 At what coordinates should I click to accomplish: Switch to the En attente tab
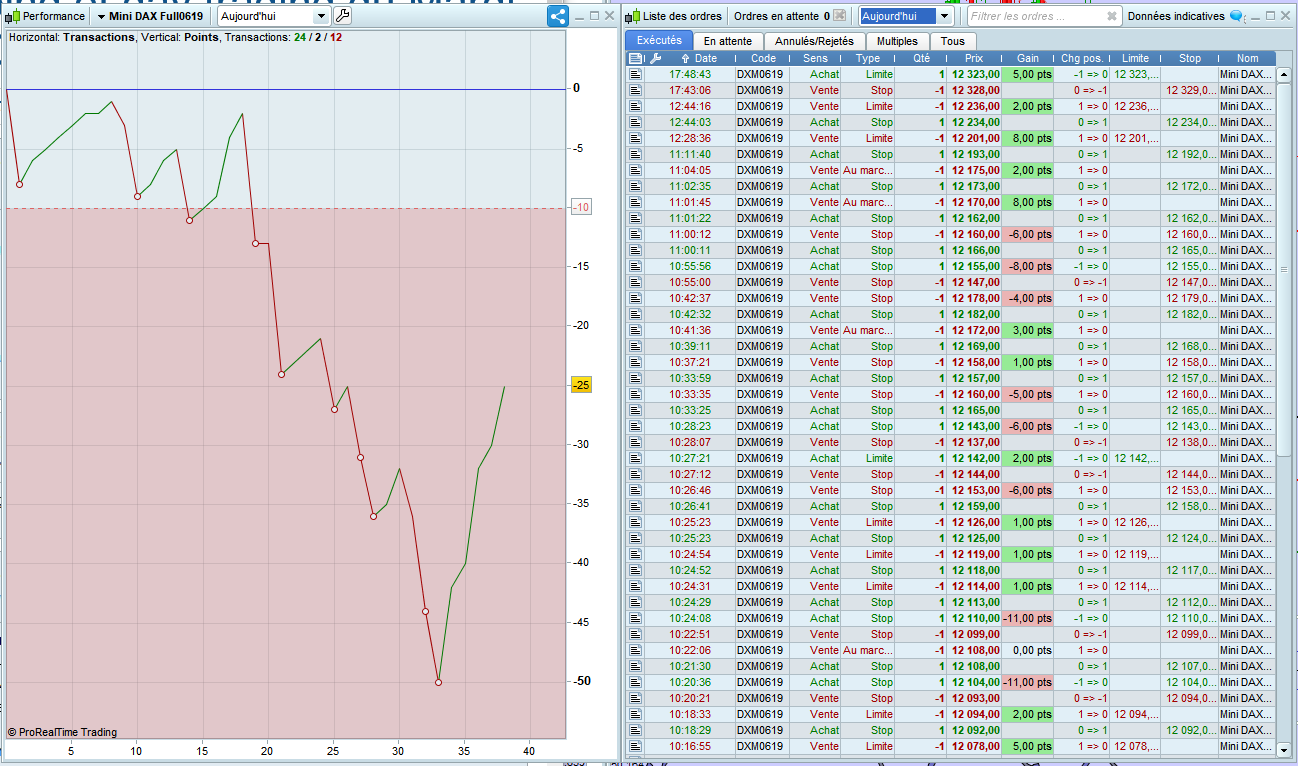(x=728, y=41)
